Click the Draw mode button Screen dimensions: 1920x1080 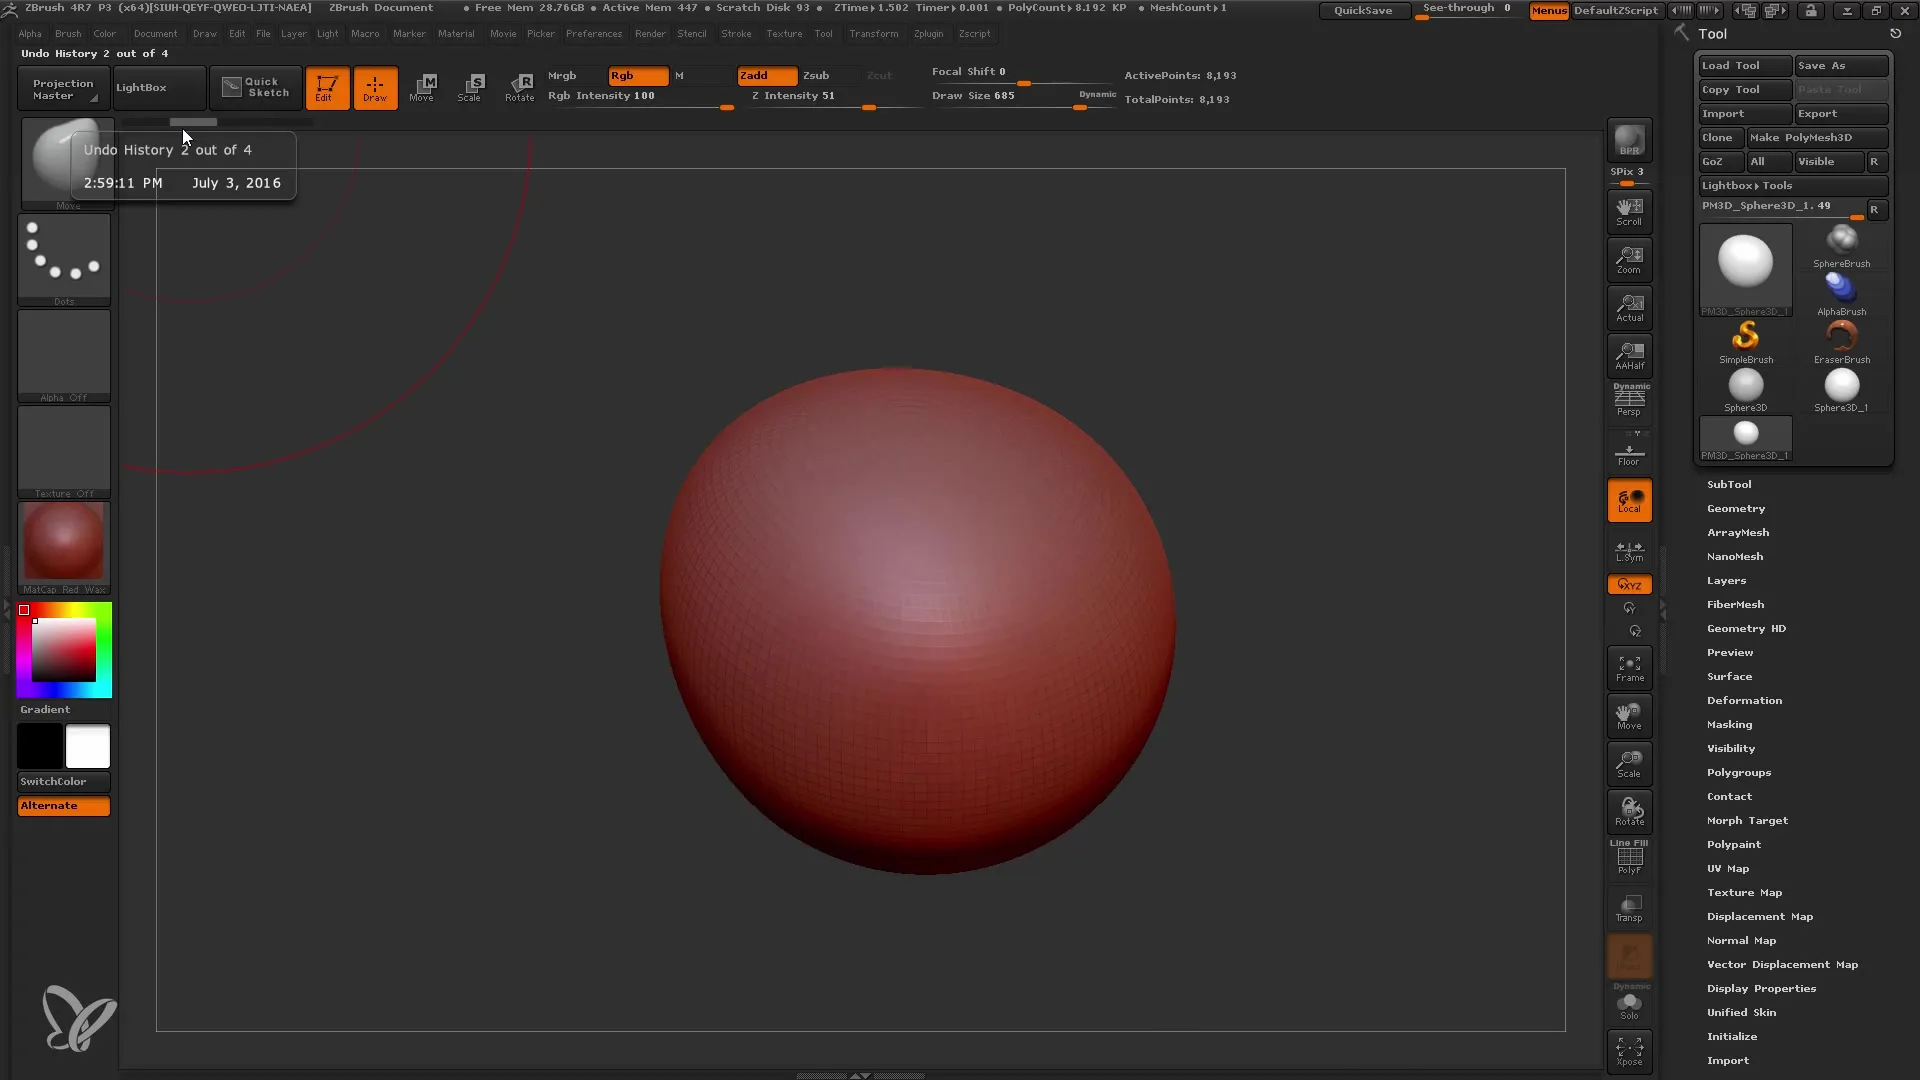coord(375,88)
